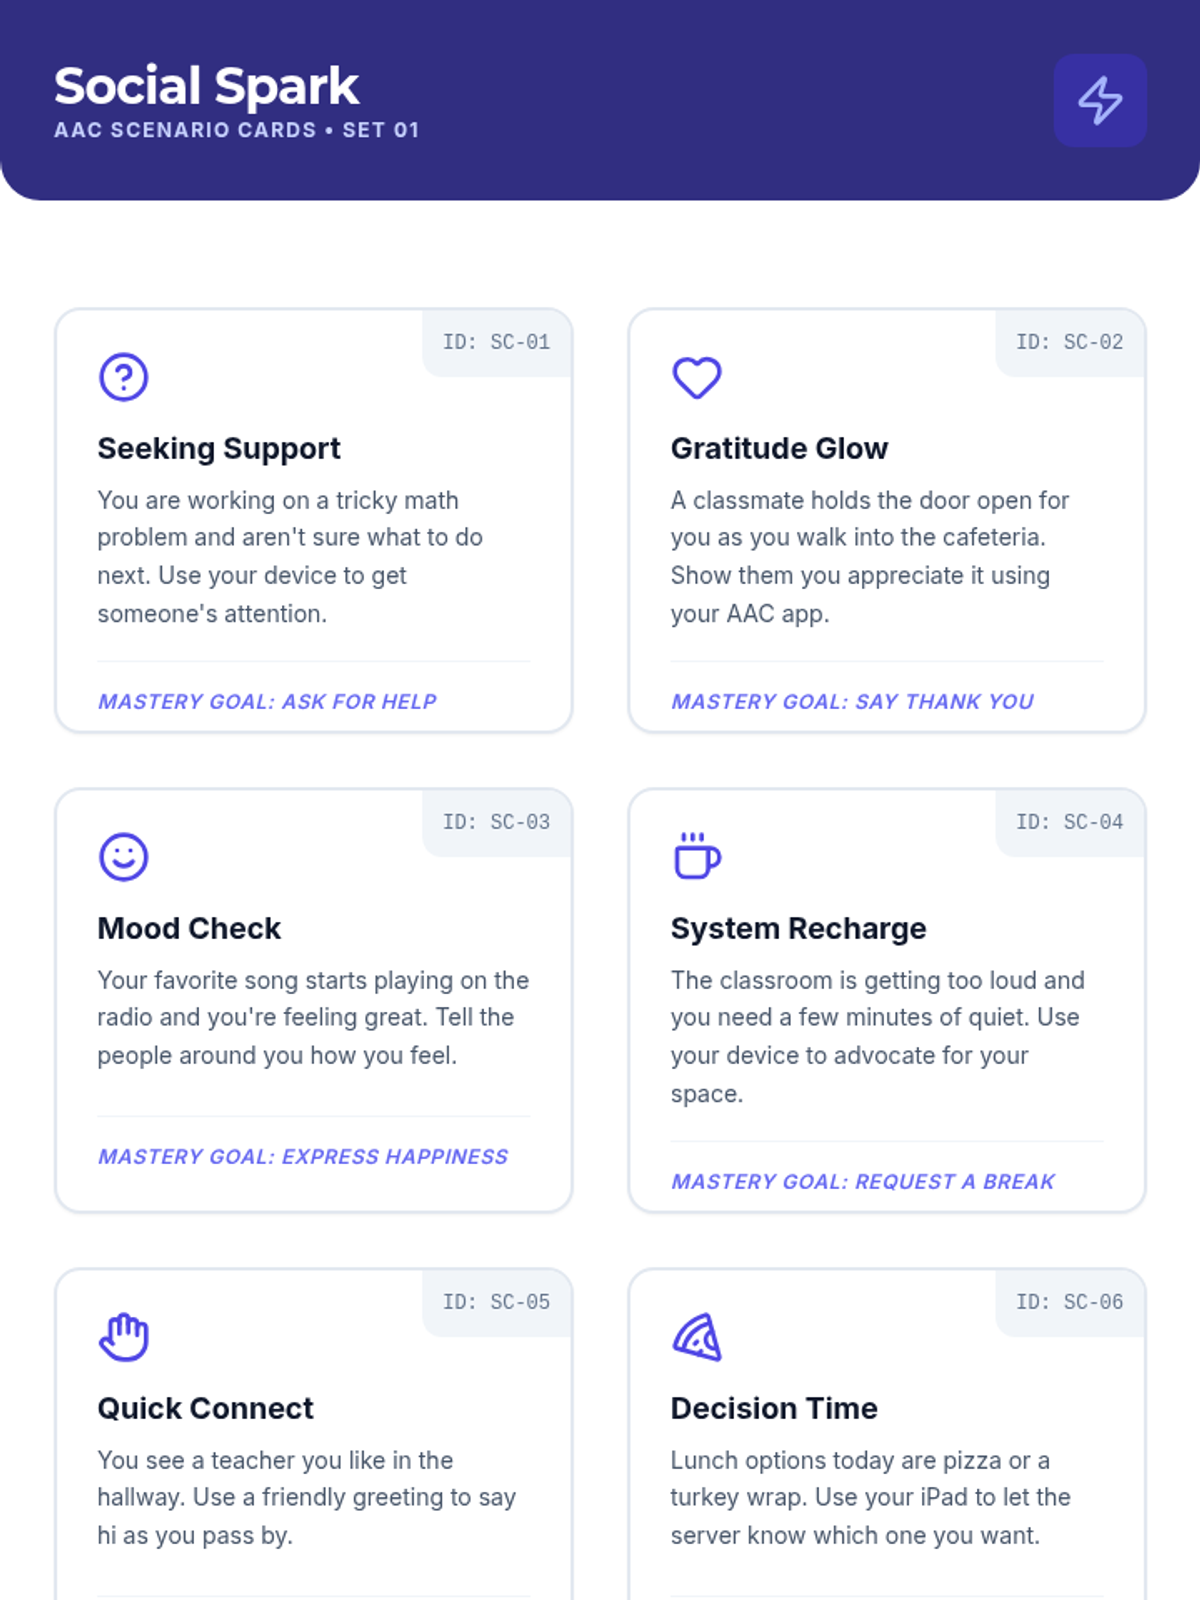
Task: Click the smiley face icon on Mood Check
Action: tap(124, 857)
